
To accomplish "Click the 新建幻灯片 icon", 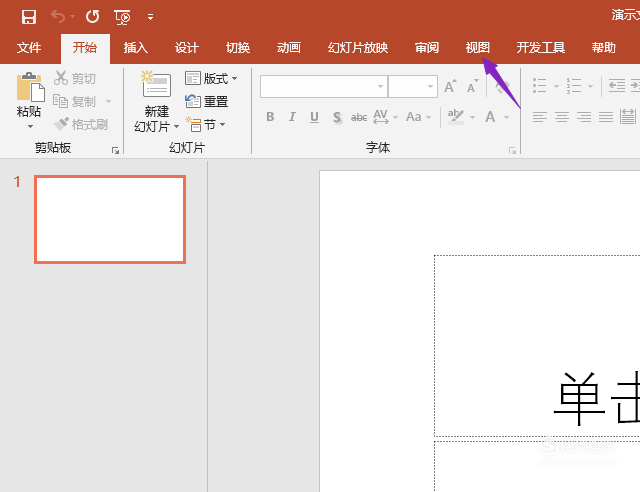I will [156, 85].
